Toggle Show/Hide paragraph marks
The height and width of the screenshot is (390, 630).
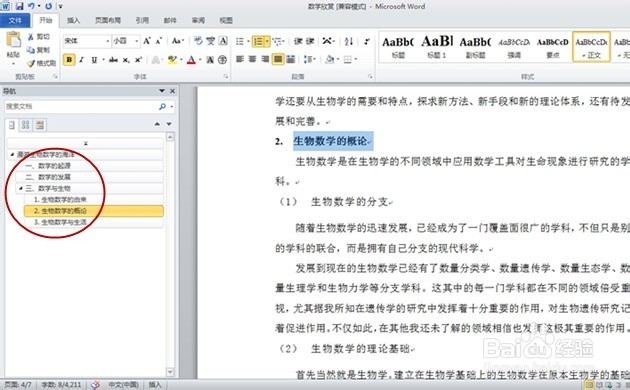coord(367,41)
